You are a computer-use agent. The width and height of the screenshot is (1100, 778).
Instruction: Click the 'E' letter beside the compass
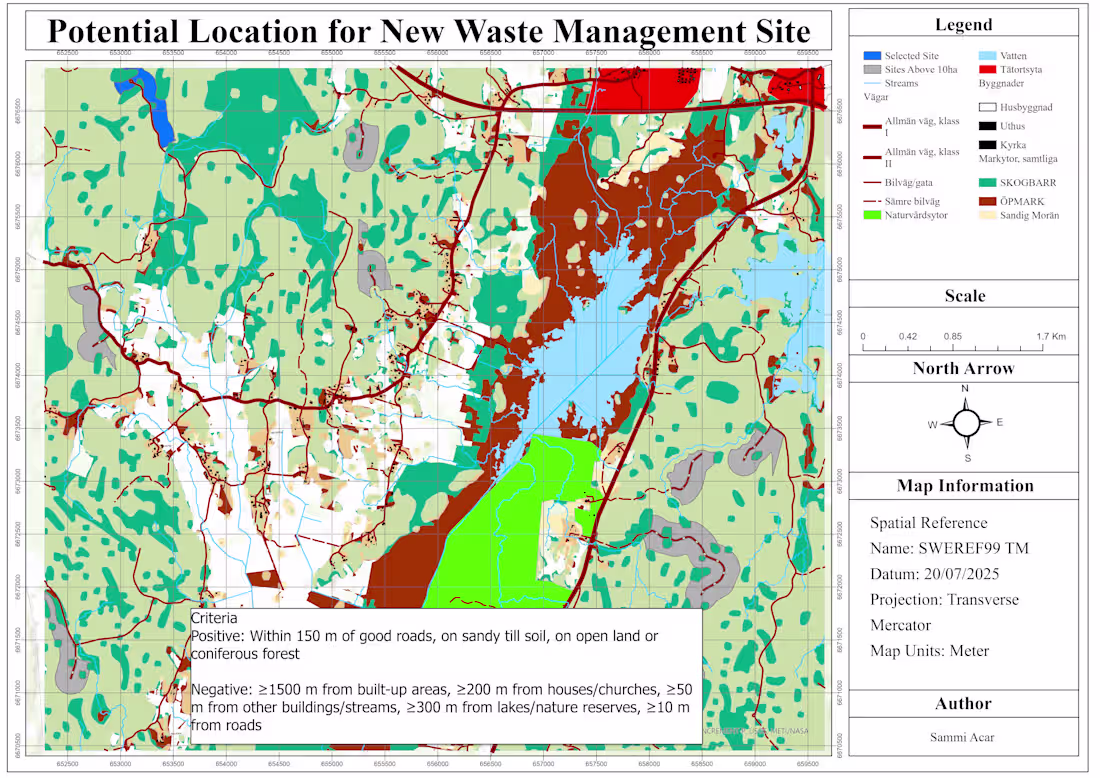click(x=1000, y=422)
